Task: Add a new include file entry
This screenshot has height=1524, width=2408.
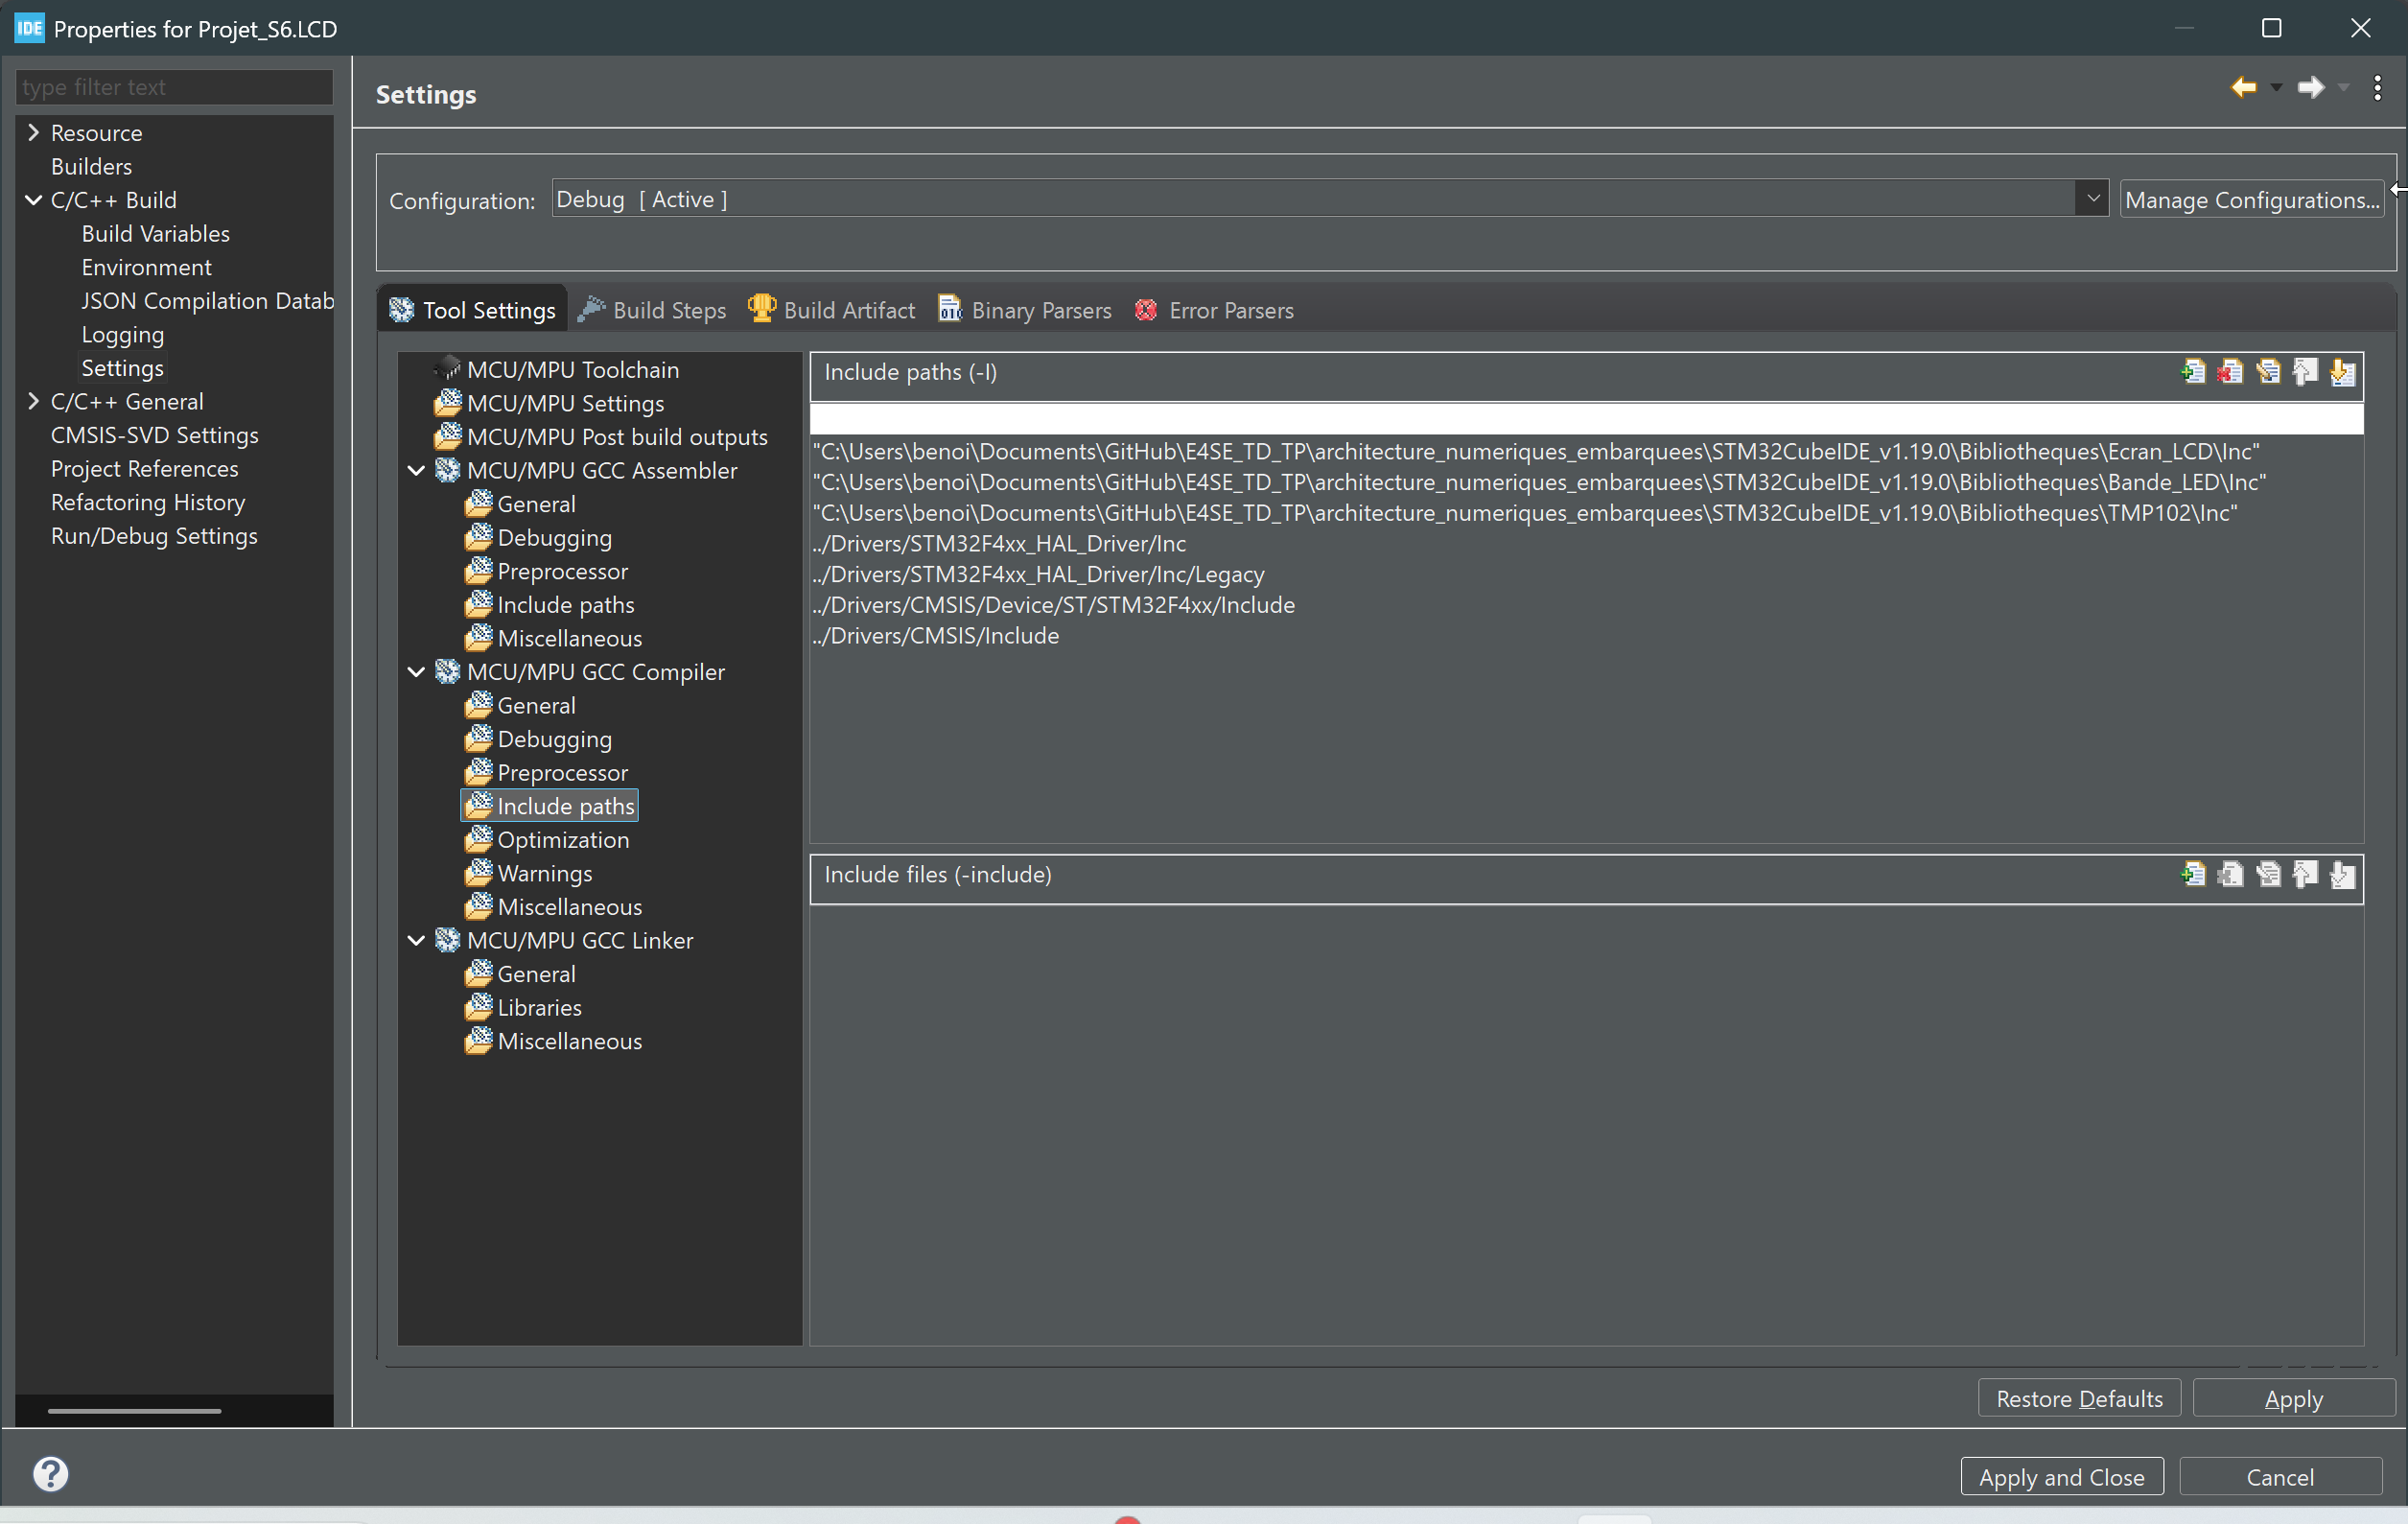Action: point(2193,874)
